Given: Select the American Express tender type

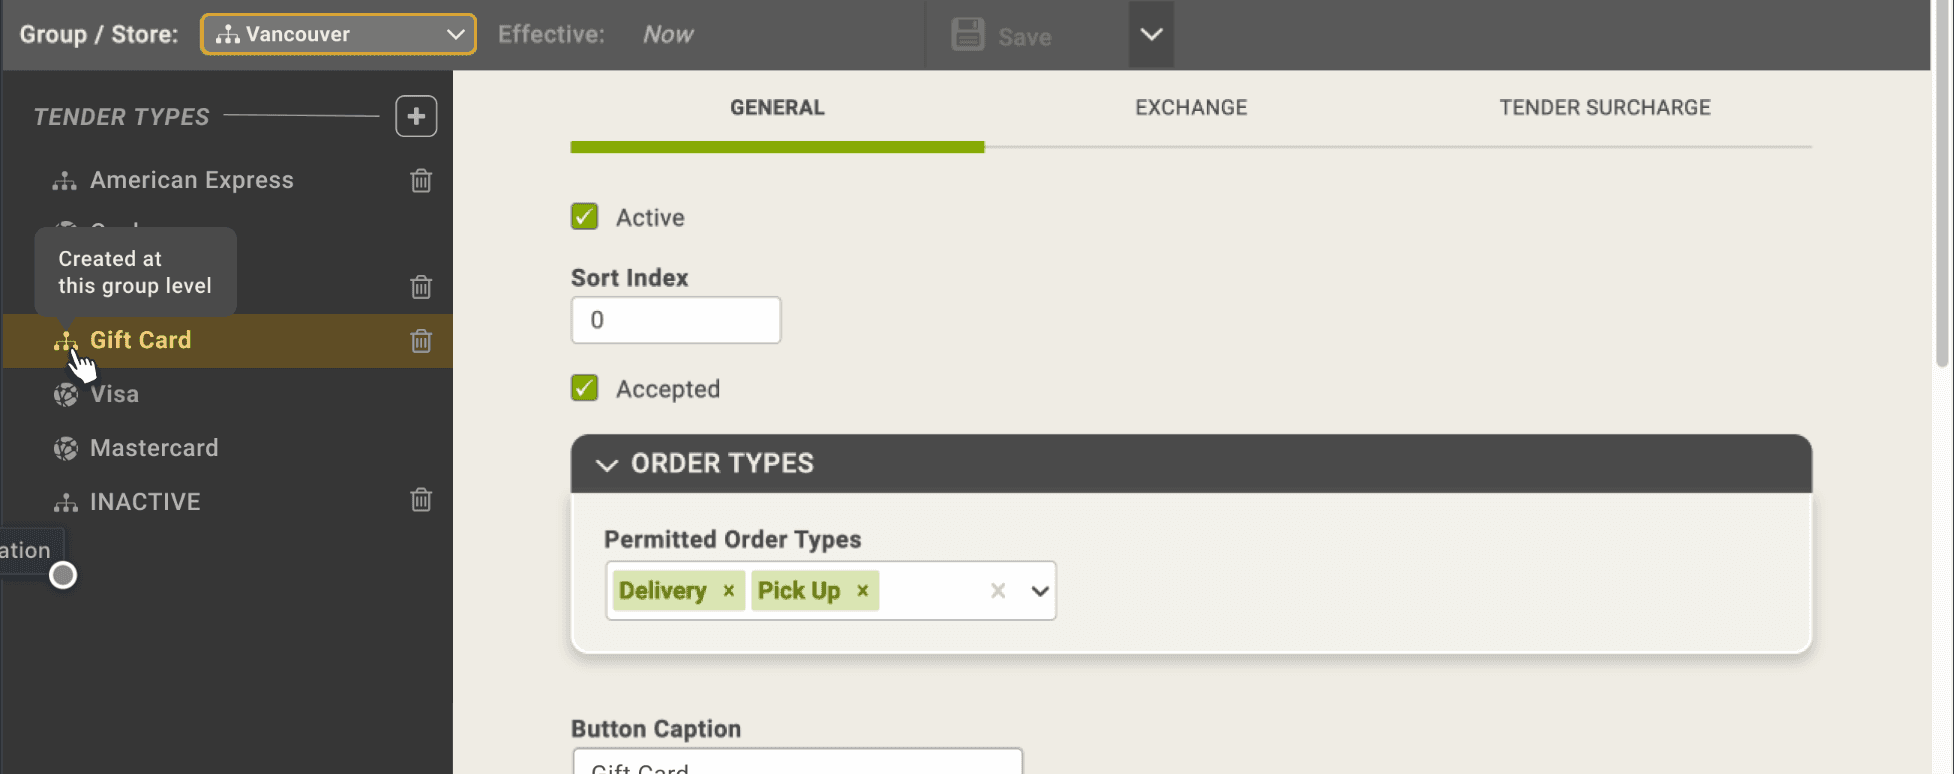Looking at the screenshot, I should click(192, 181).
